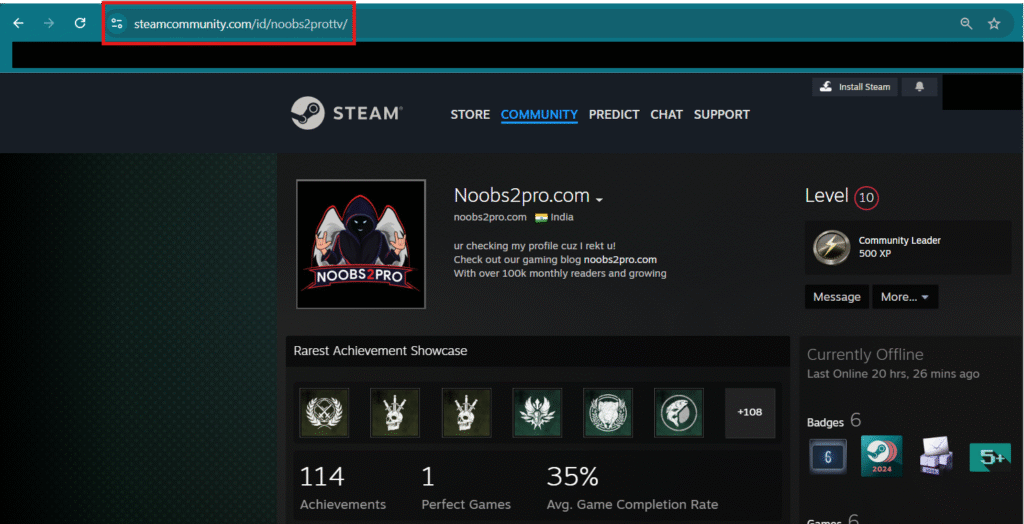
Task: Click the years of service badge numbered 6
Action: pos(827,457)
